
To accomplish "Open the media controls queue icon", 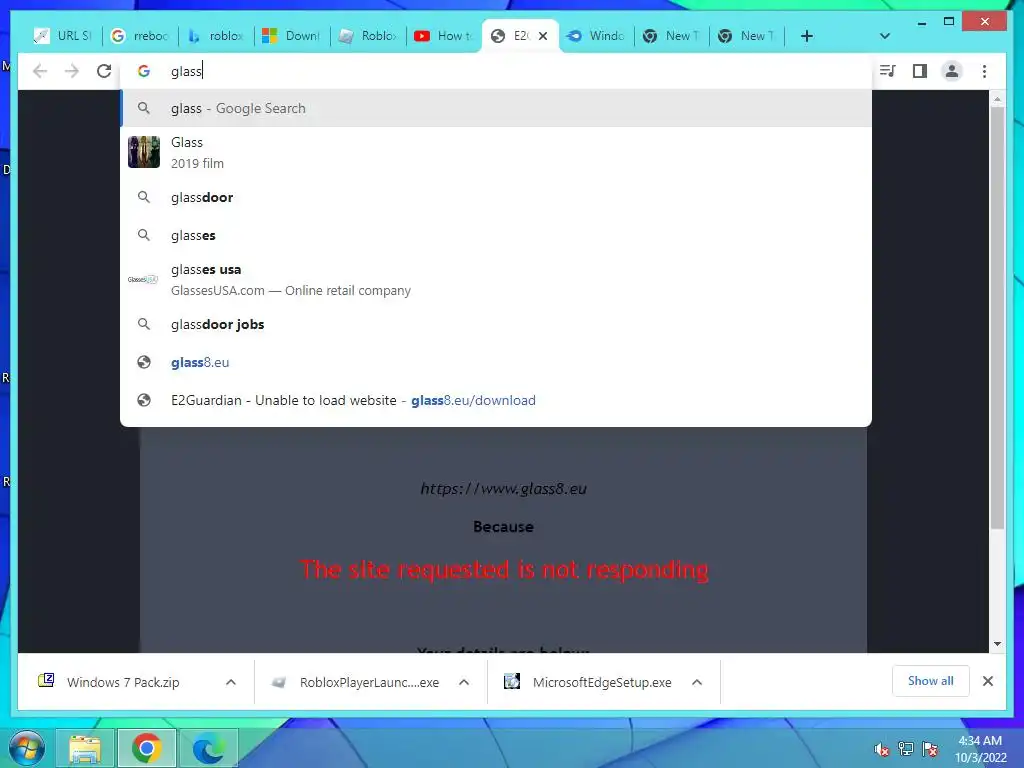I will point(887,71).
